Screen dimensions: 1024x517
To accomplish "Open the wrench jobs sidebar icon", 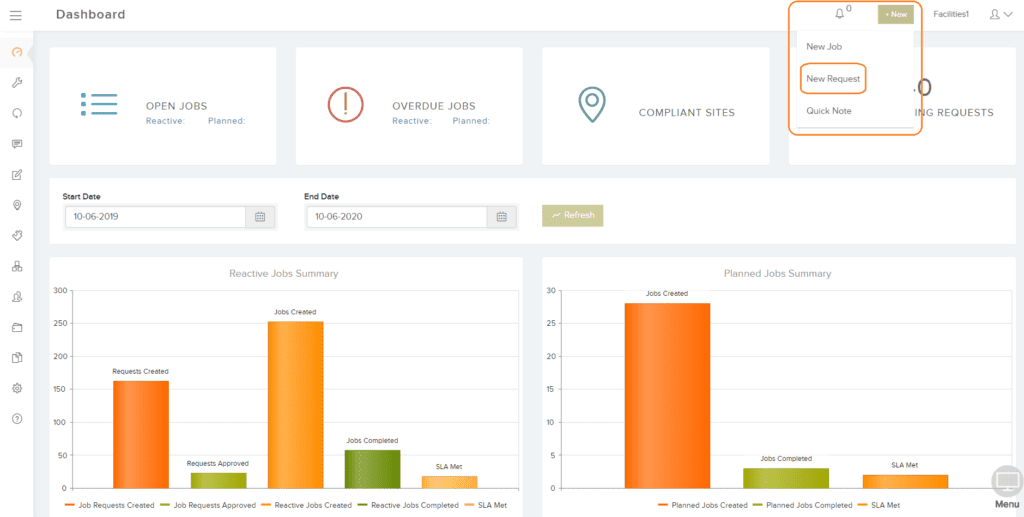I will [x=17, y=82].
